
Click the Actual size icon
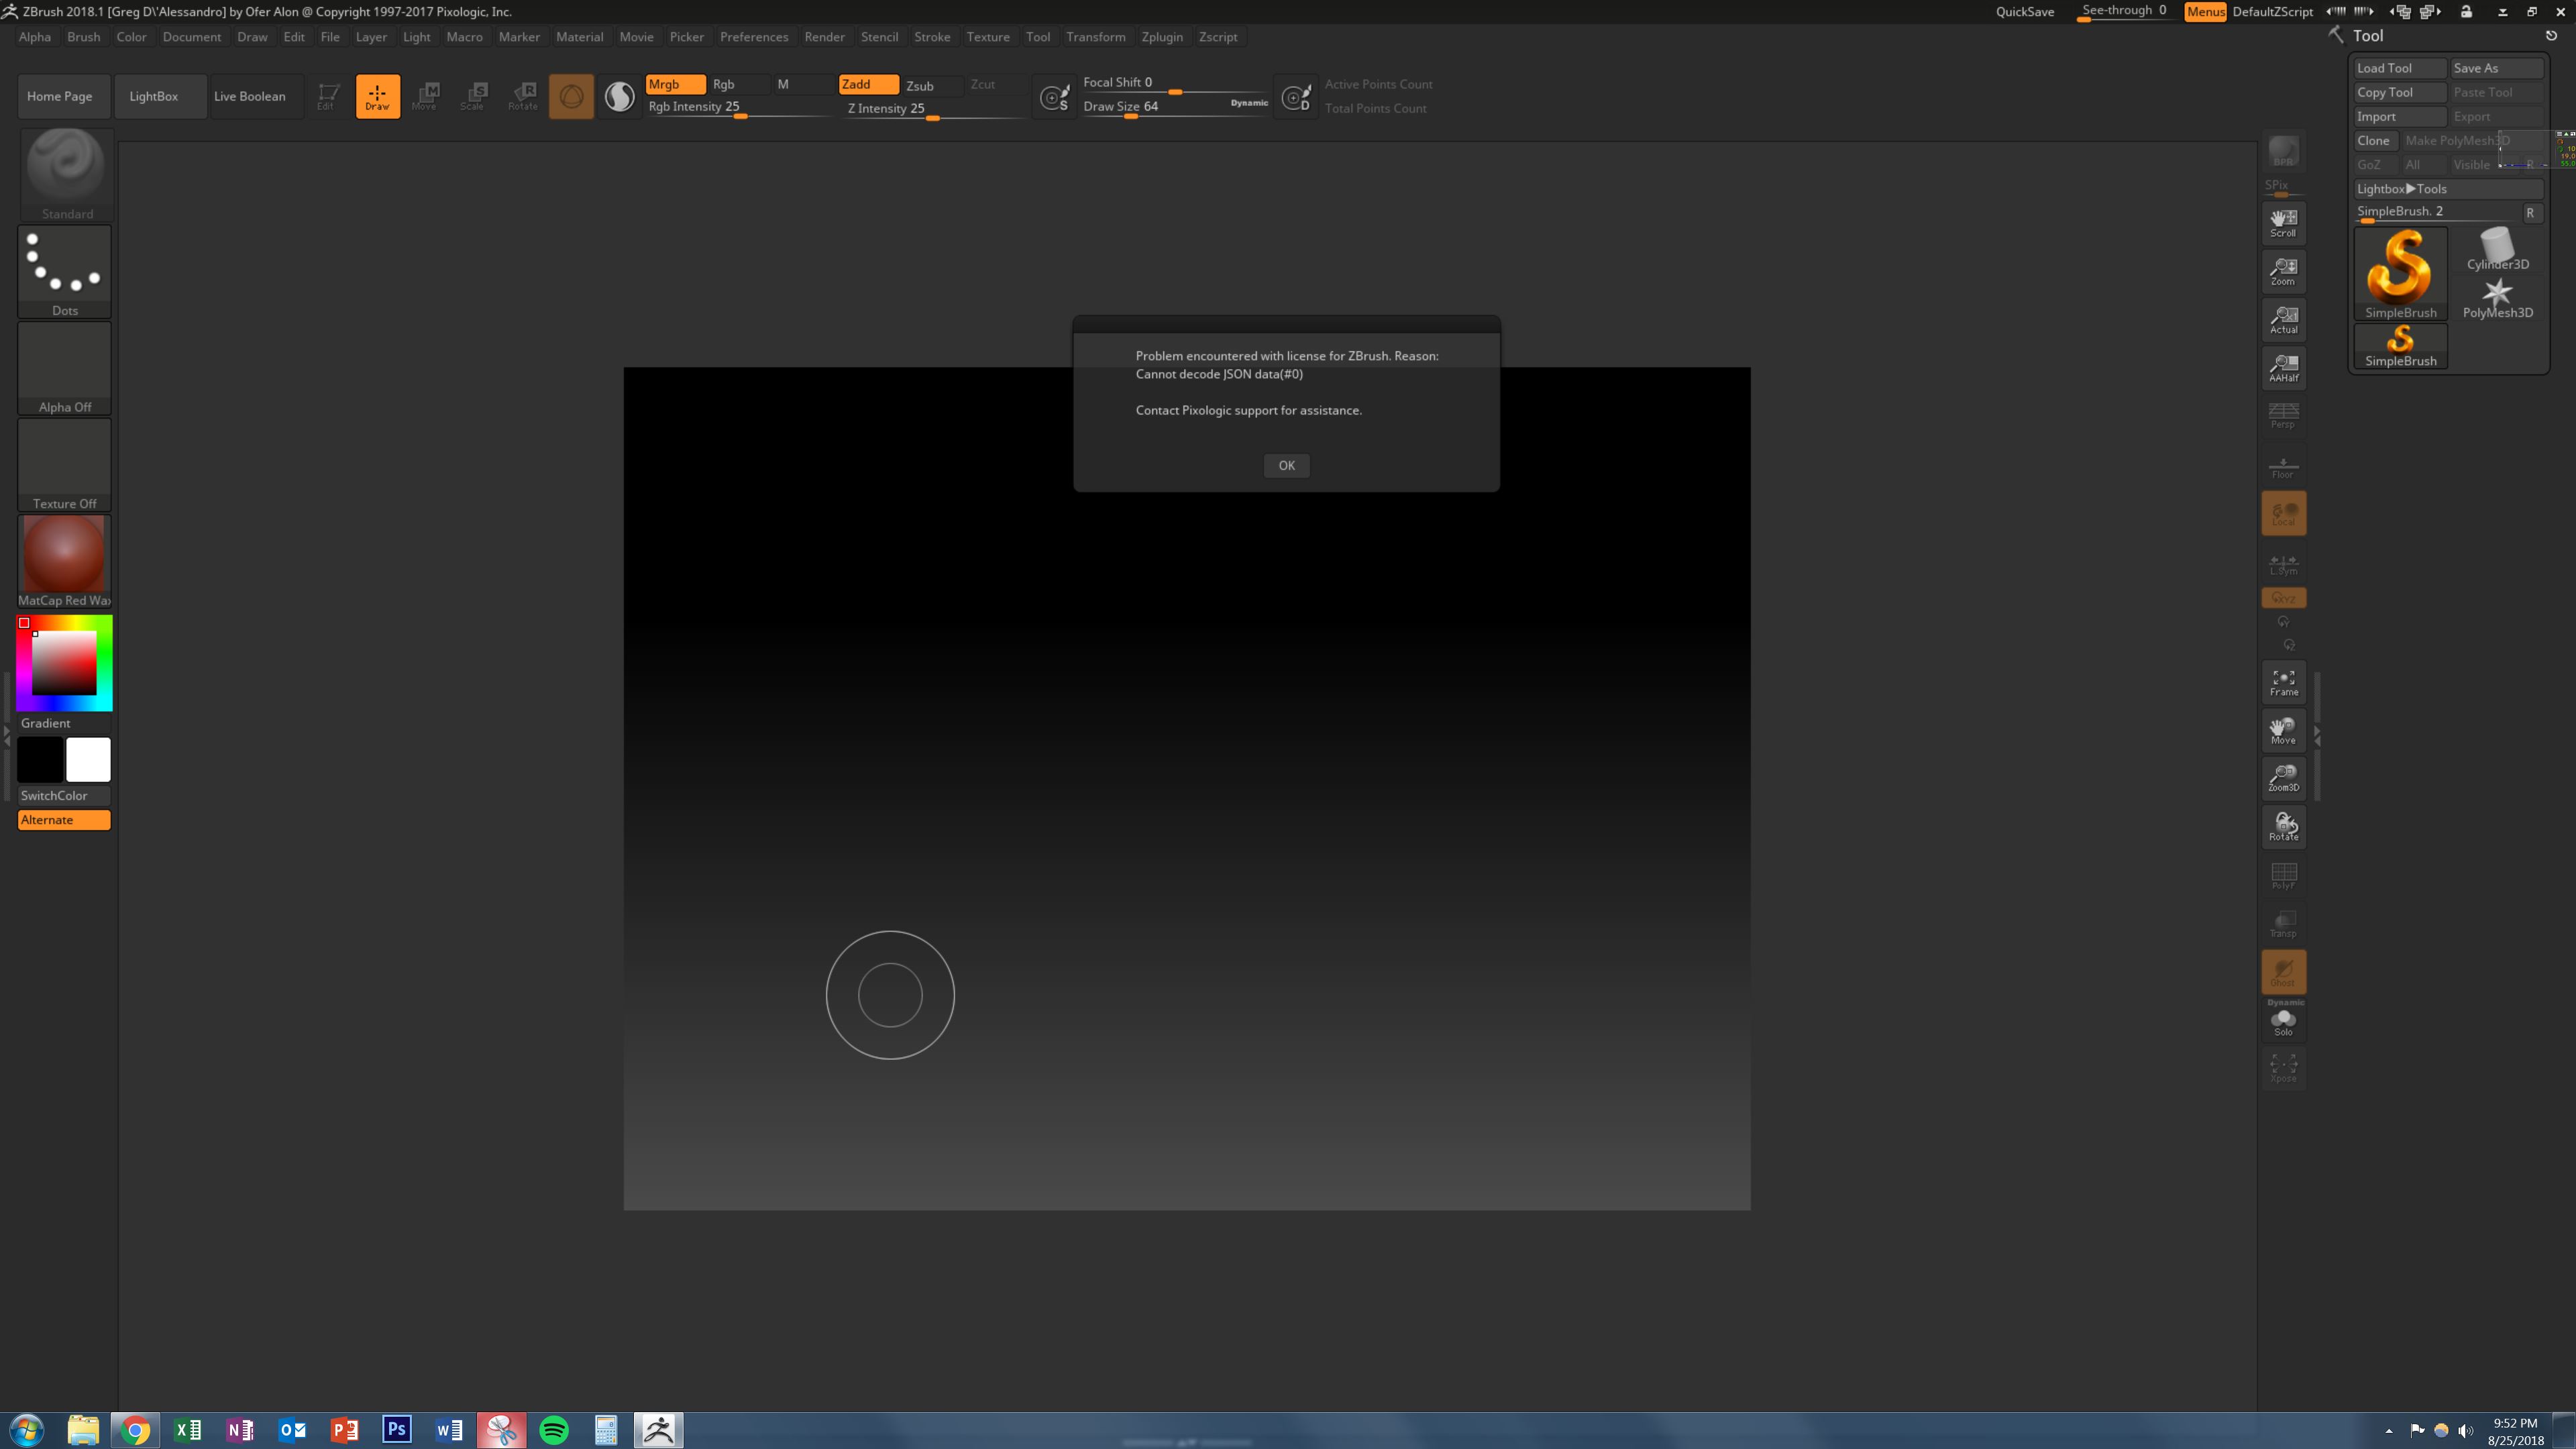2283,319
